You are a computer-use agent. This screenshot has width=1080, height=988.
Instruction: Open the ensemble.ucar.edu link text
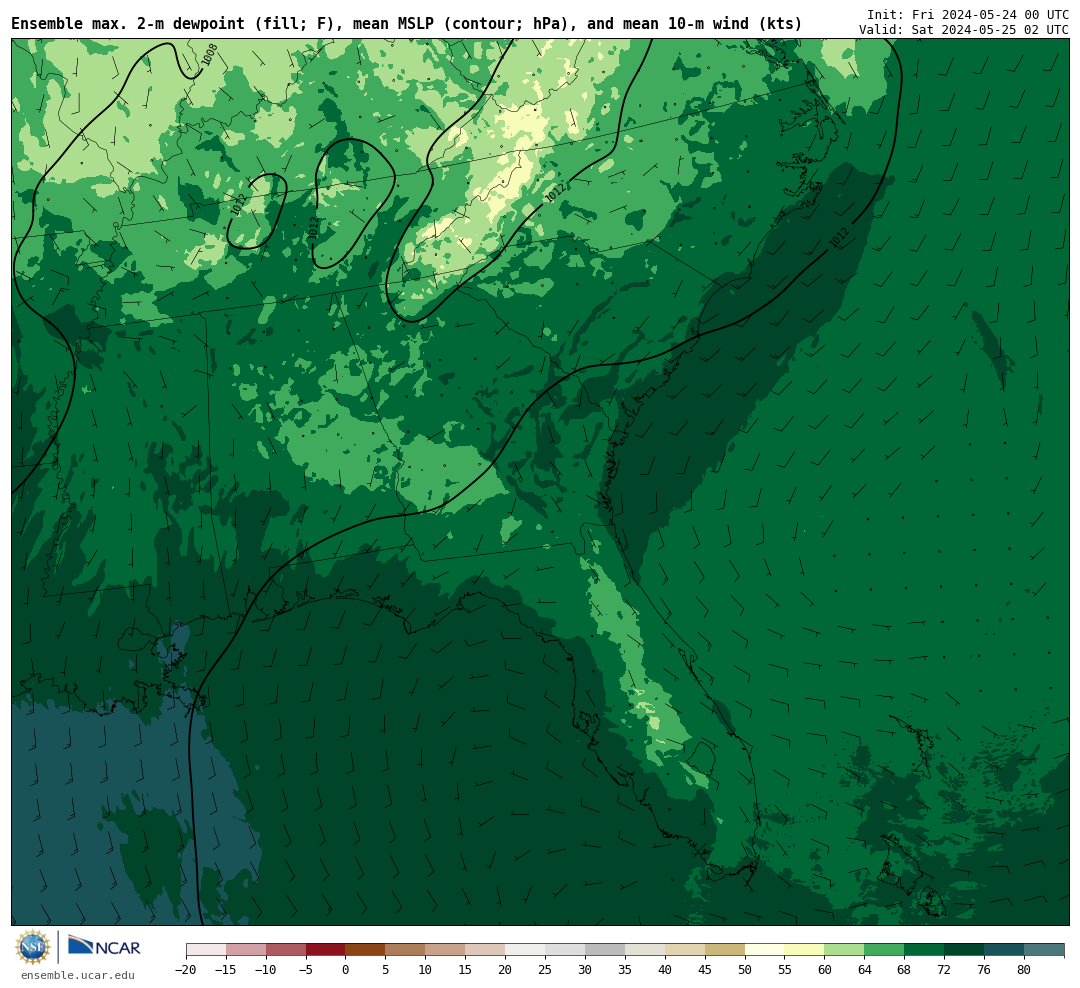click(x=78, y=975)
